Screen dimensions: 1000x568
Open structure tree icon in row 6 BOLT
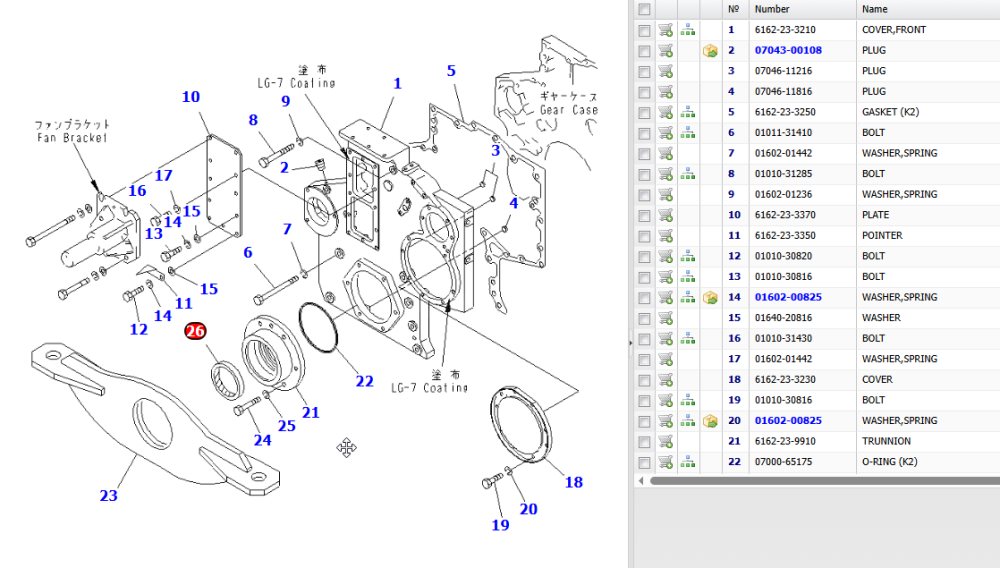point(688,133)
